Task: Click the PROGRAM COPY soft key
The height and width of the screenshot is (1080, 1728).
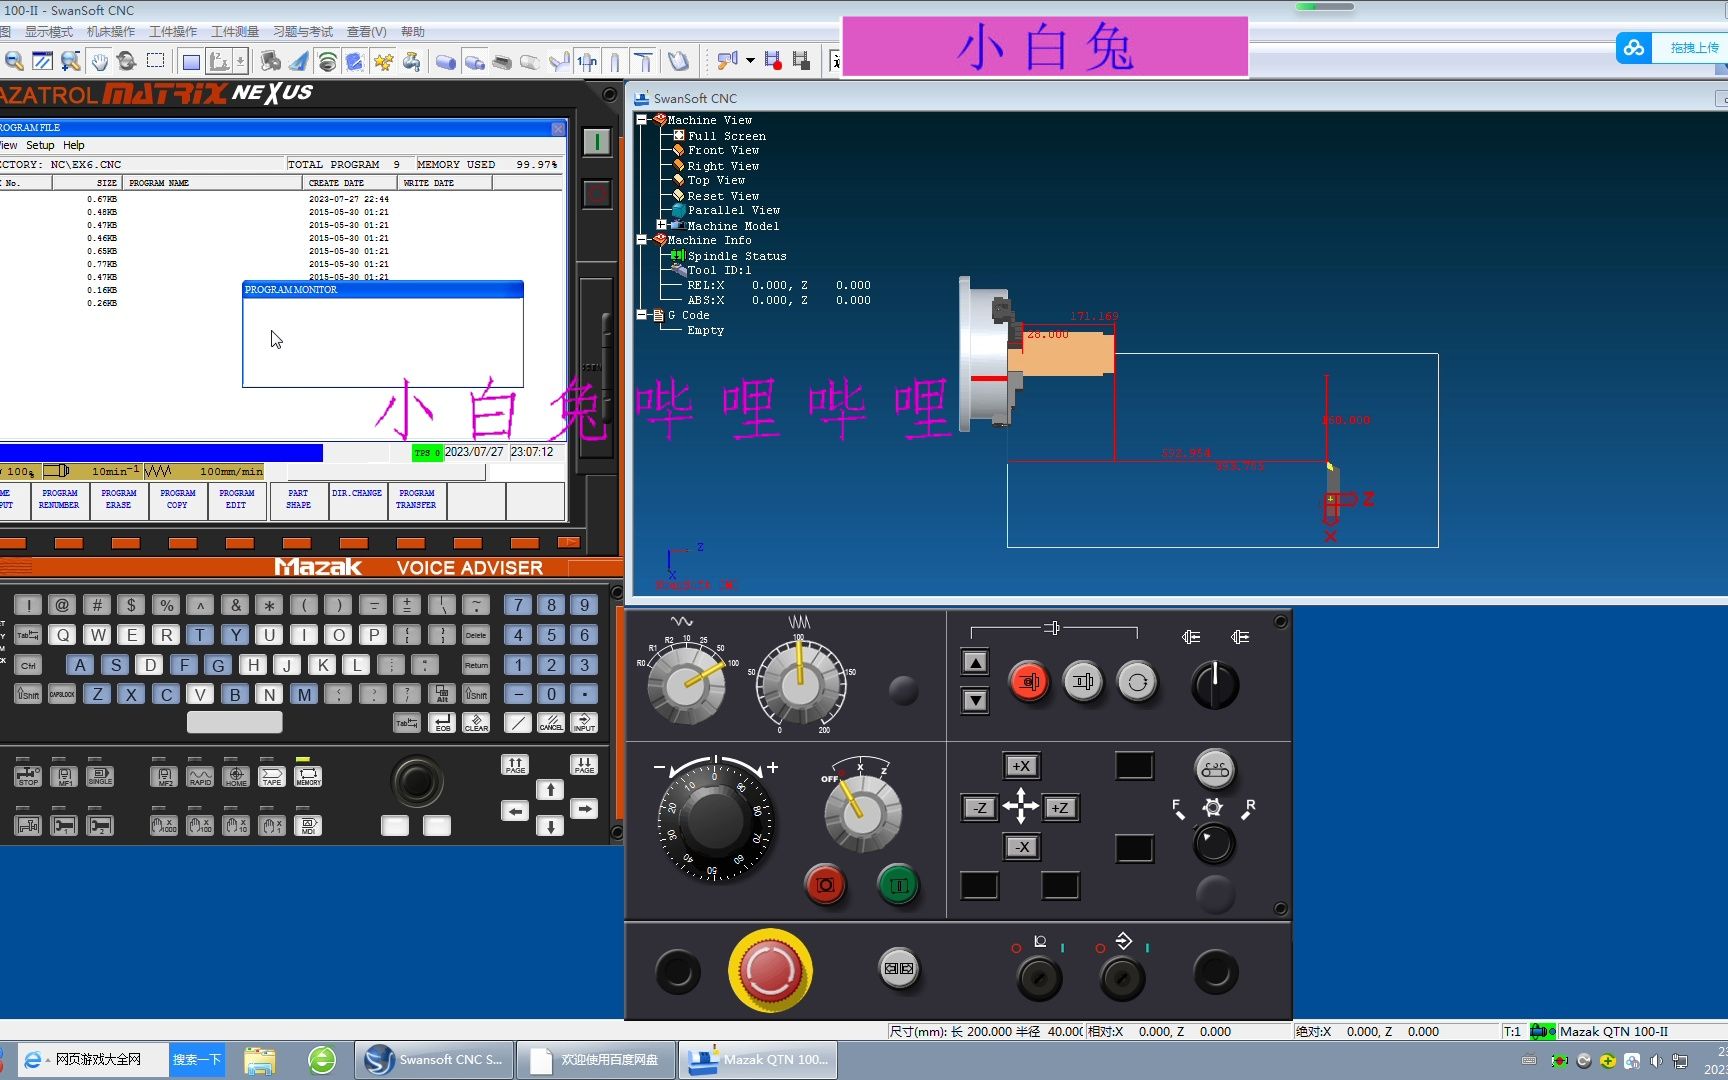Action: (x=177, y=500)
